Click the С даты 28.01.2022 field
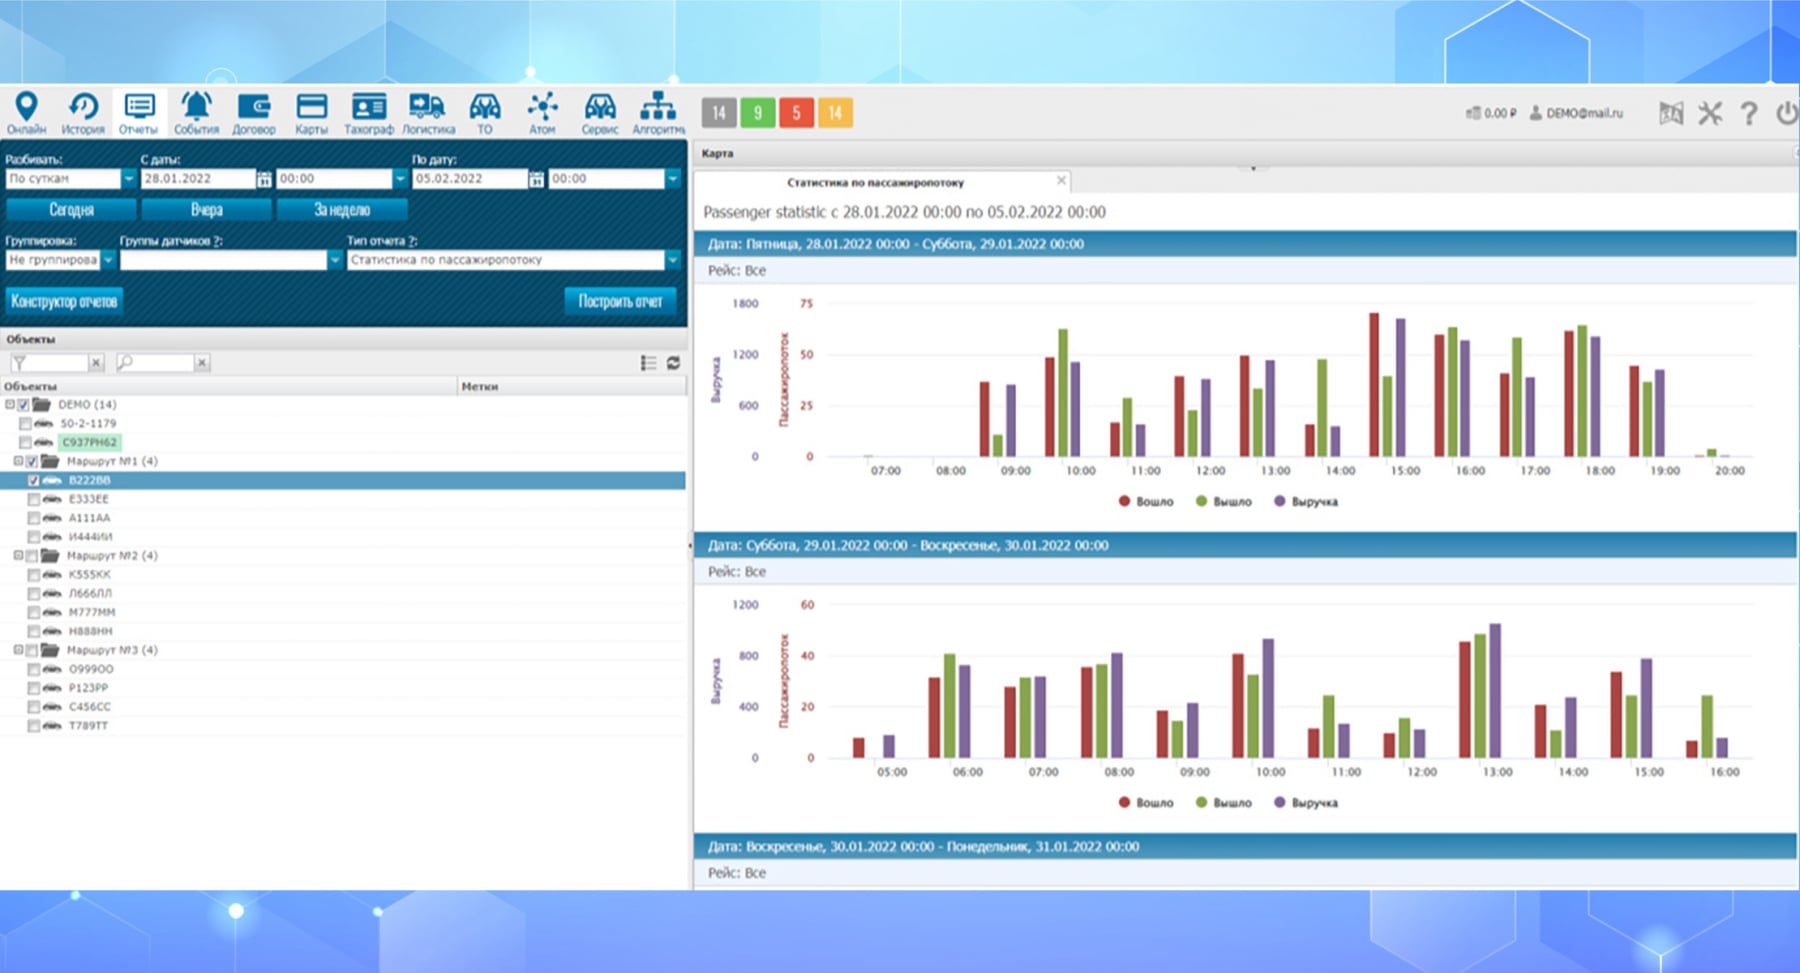1800x973 pixels. 197,179
